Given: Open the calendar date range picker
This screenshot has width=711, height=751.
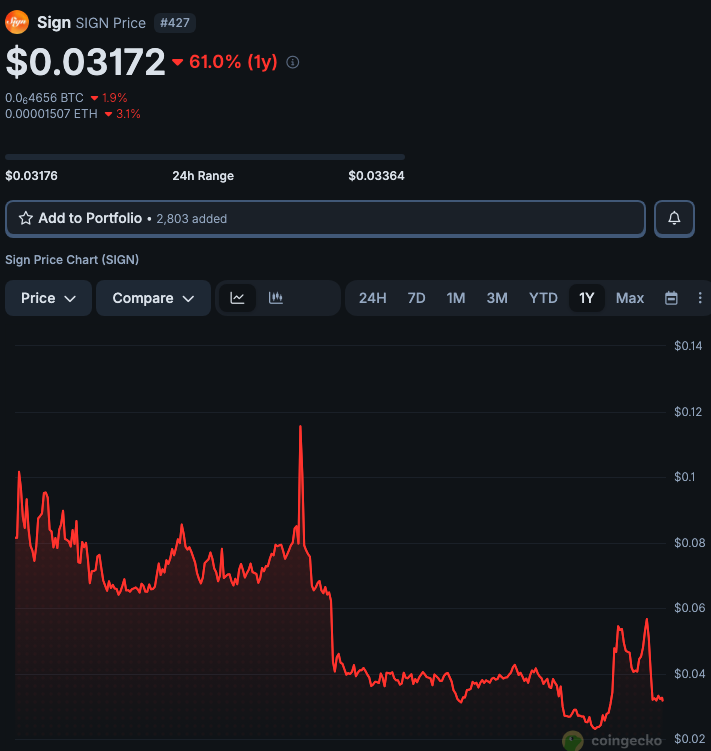Looking at the screenshot, I should (x=671, y=298).
